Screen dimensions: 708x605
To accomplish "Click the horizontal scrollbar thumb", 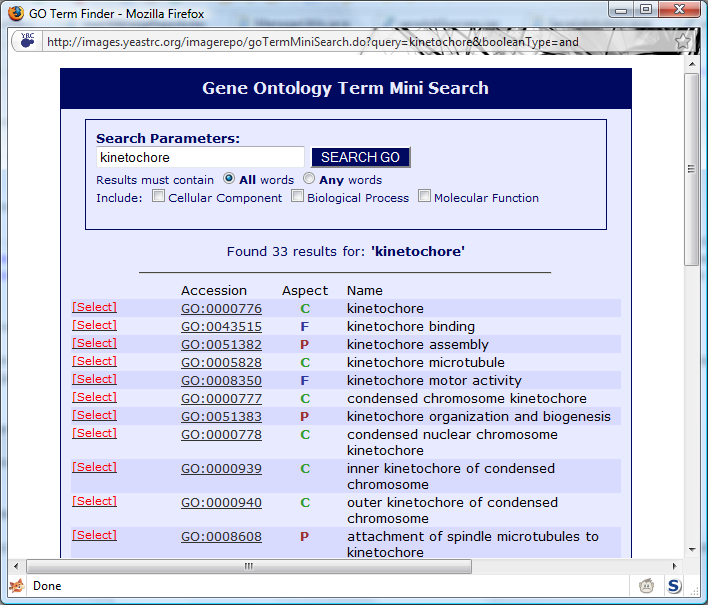I will click(x=249, y=566).
